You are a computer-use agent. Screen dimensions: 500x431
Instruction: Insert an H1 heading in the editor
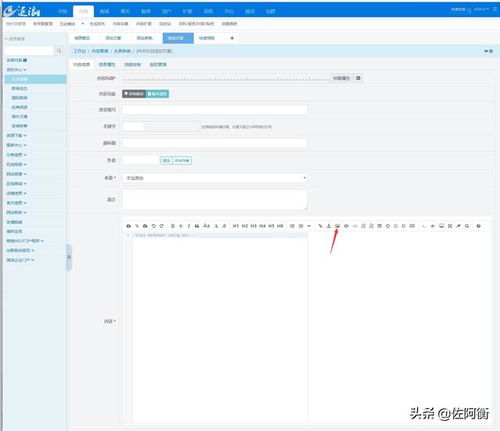click(x=236, y=226)
